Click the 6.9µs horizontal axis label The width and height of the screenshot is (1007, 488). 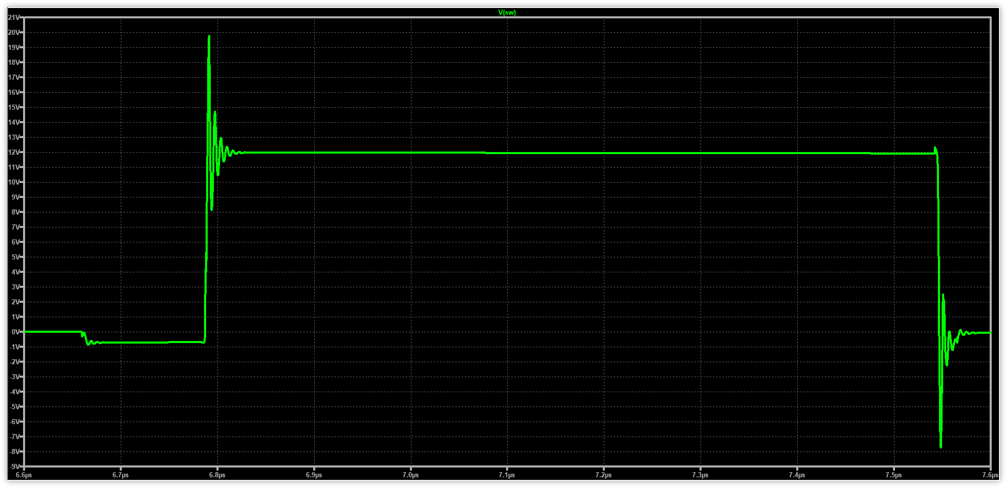point(313,475)
